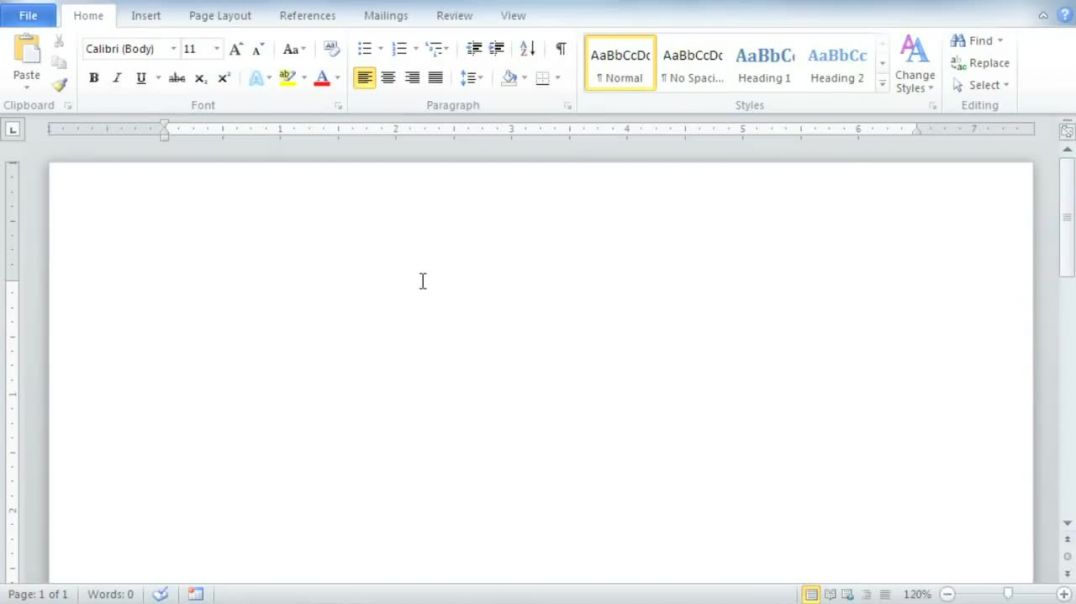Justify the paragraph text
The height and width of the screenshot is (604, 1076).
(x=435, y=78)
